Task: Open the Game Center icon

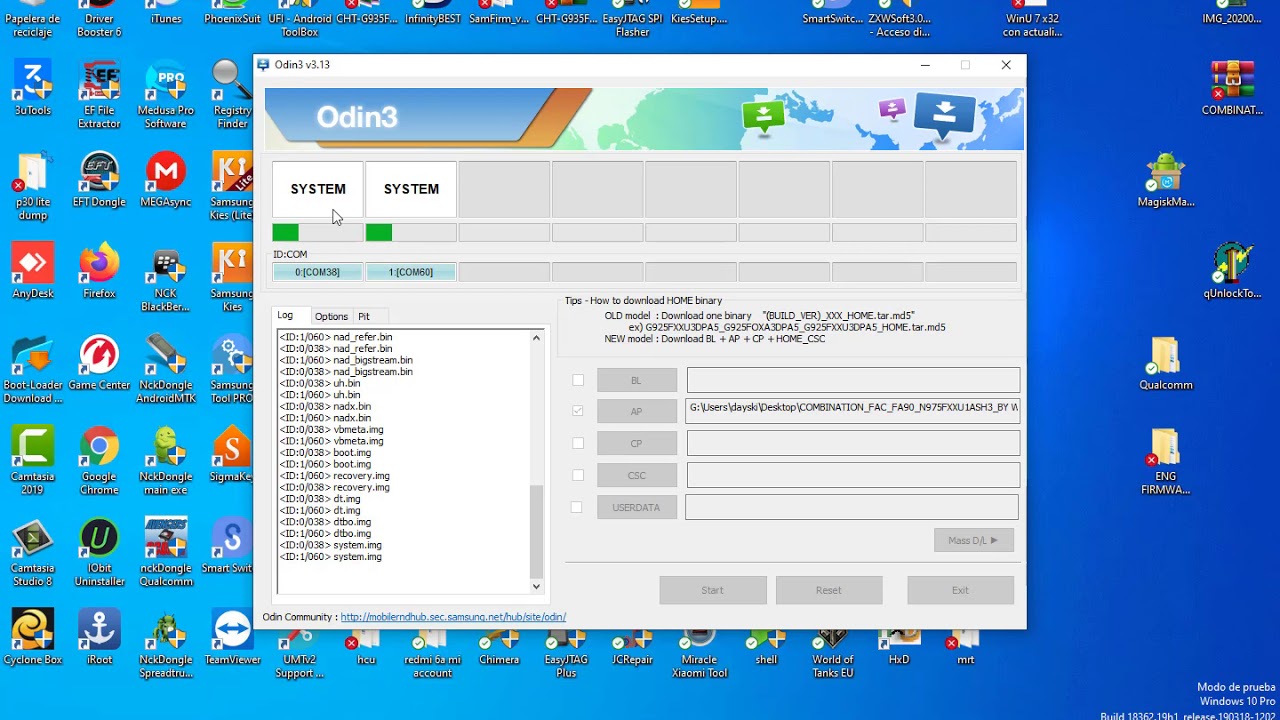Action: (x=99, y=364)
